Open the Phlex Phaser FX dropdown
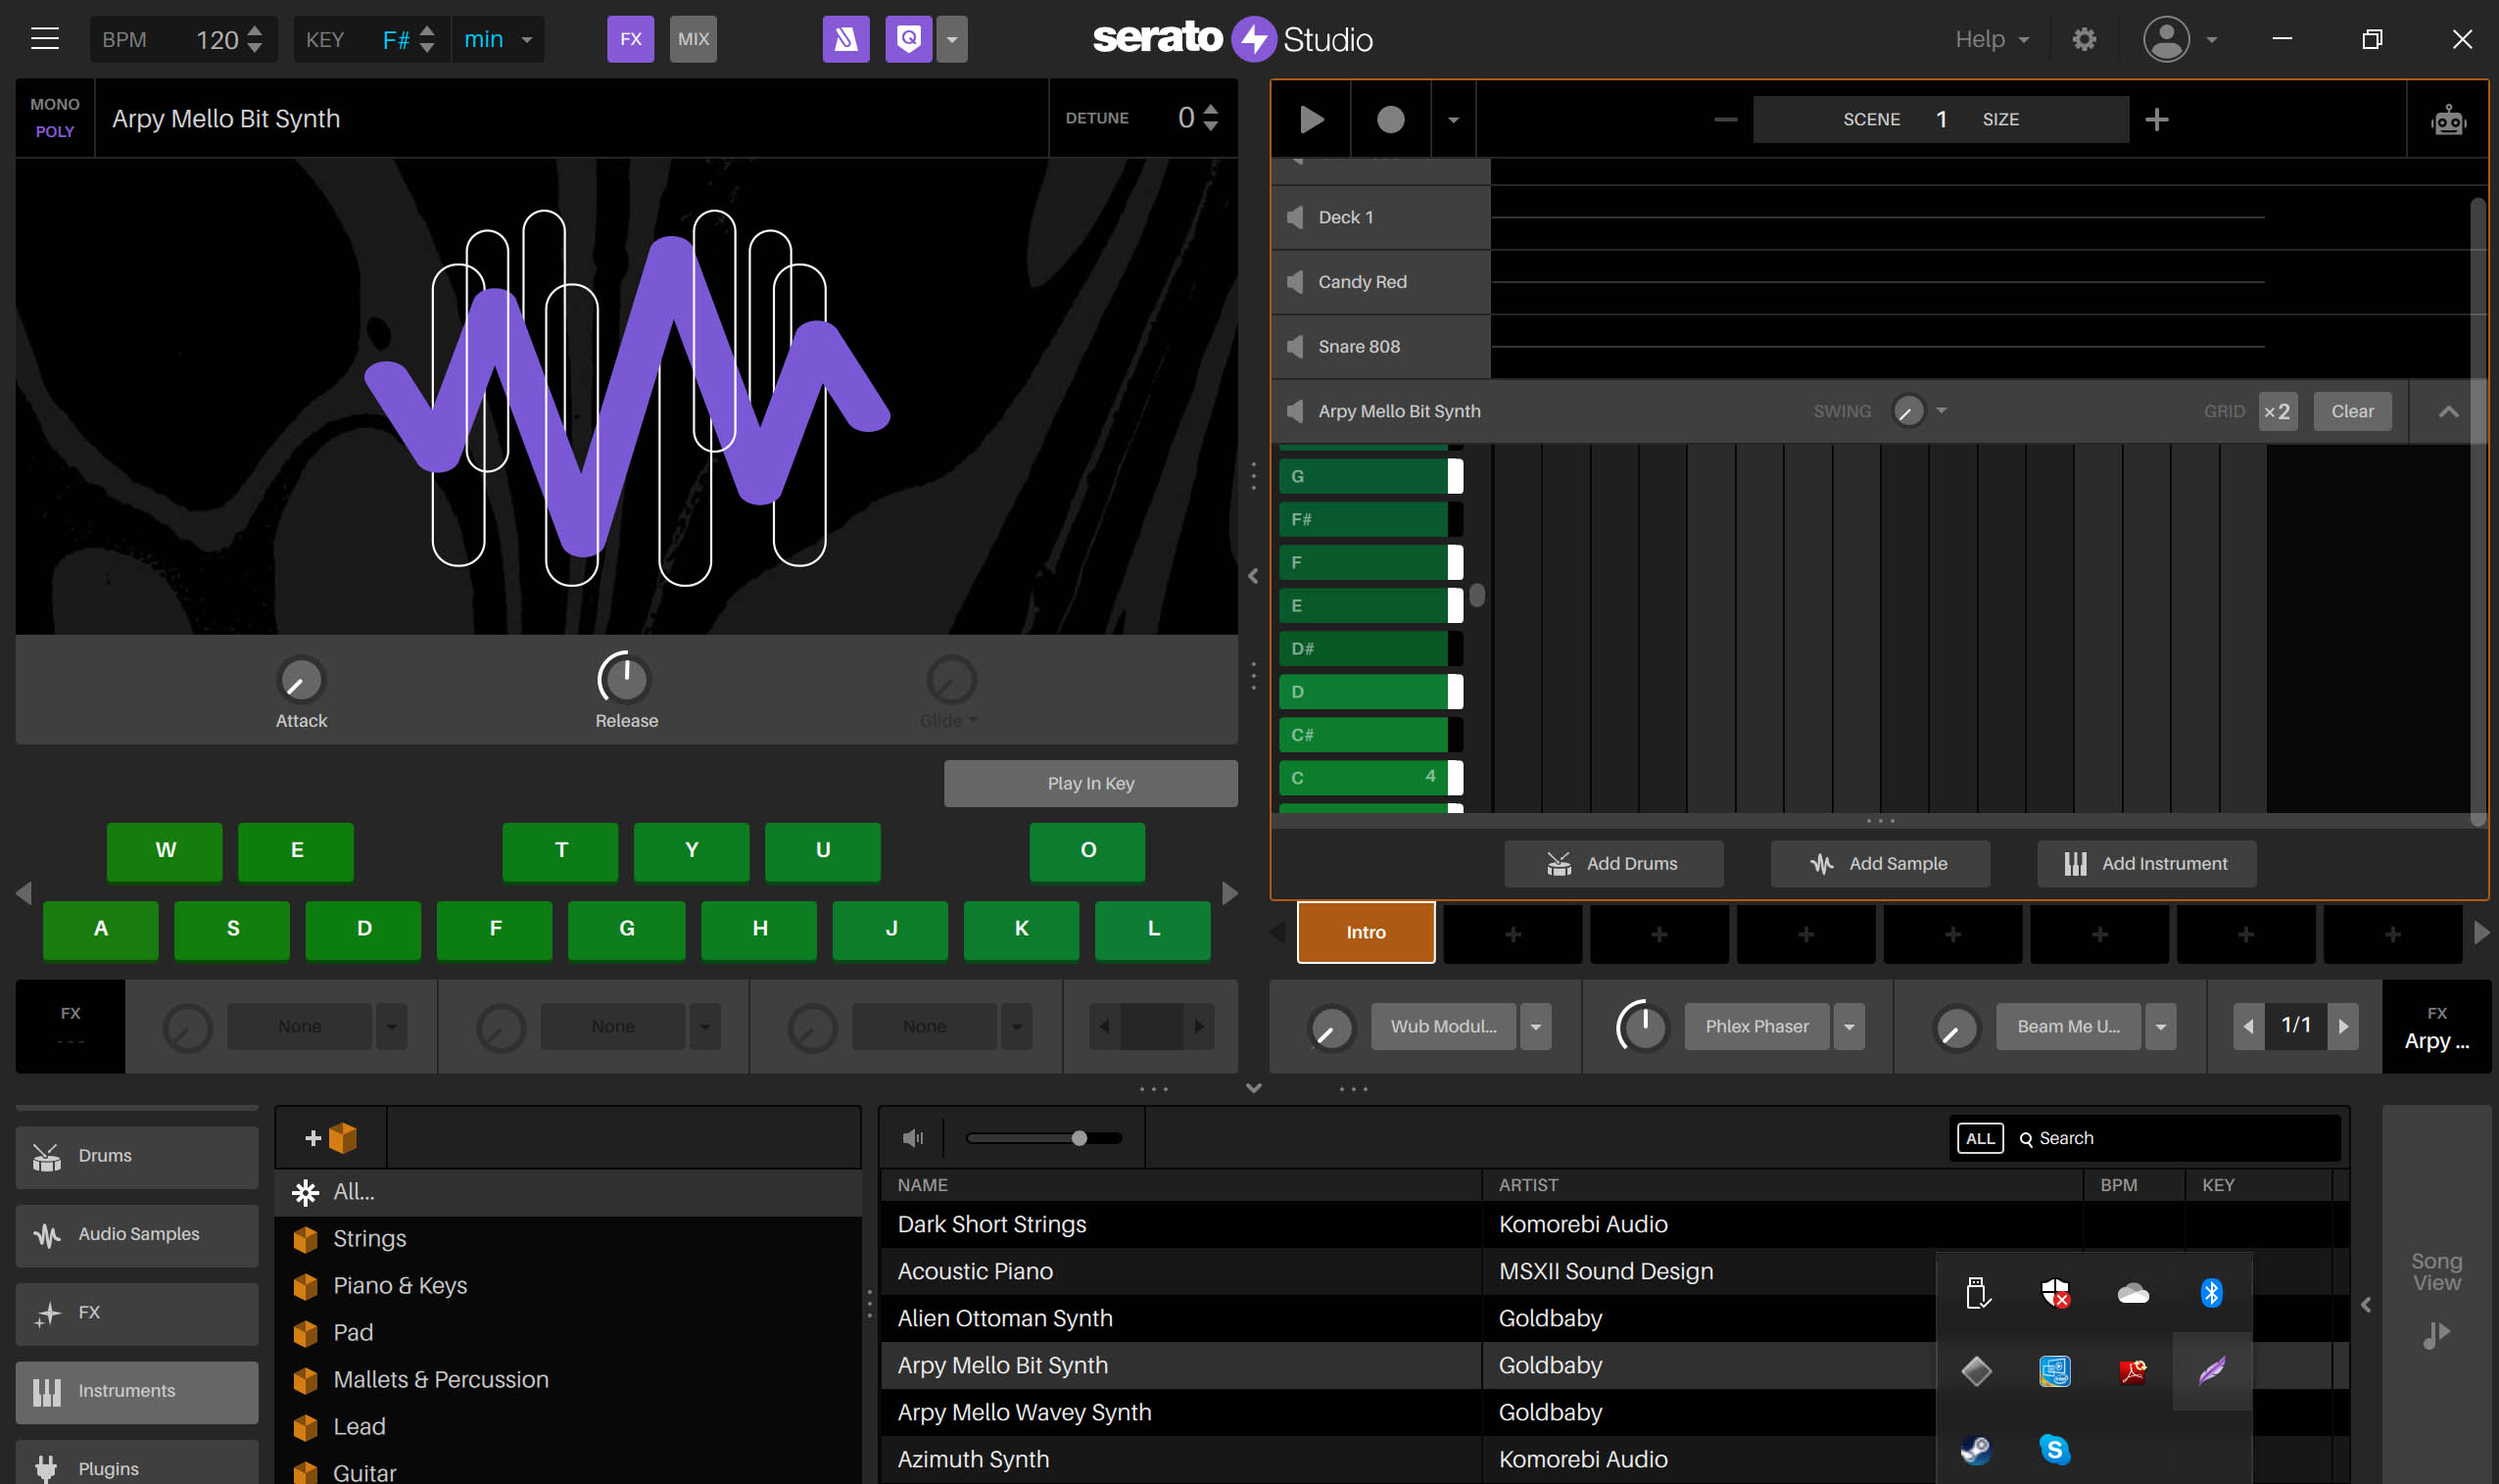The height and width of the screenshot is (1484, 2499). point(1848,1026)
